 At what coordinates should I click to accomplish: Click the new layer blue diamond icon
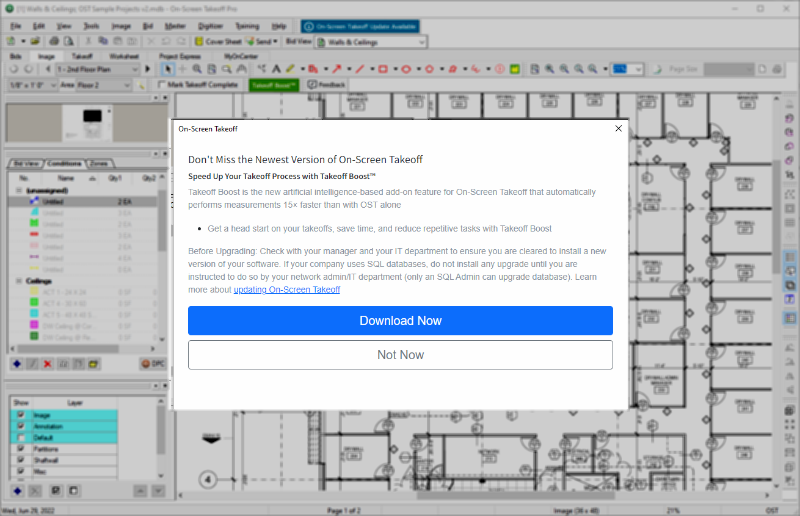pos(17,491)
